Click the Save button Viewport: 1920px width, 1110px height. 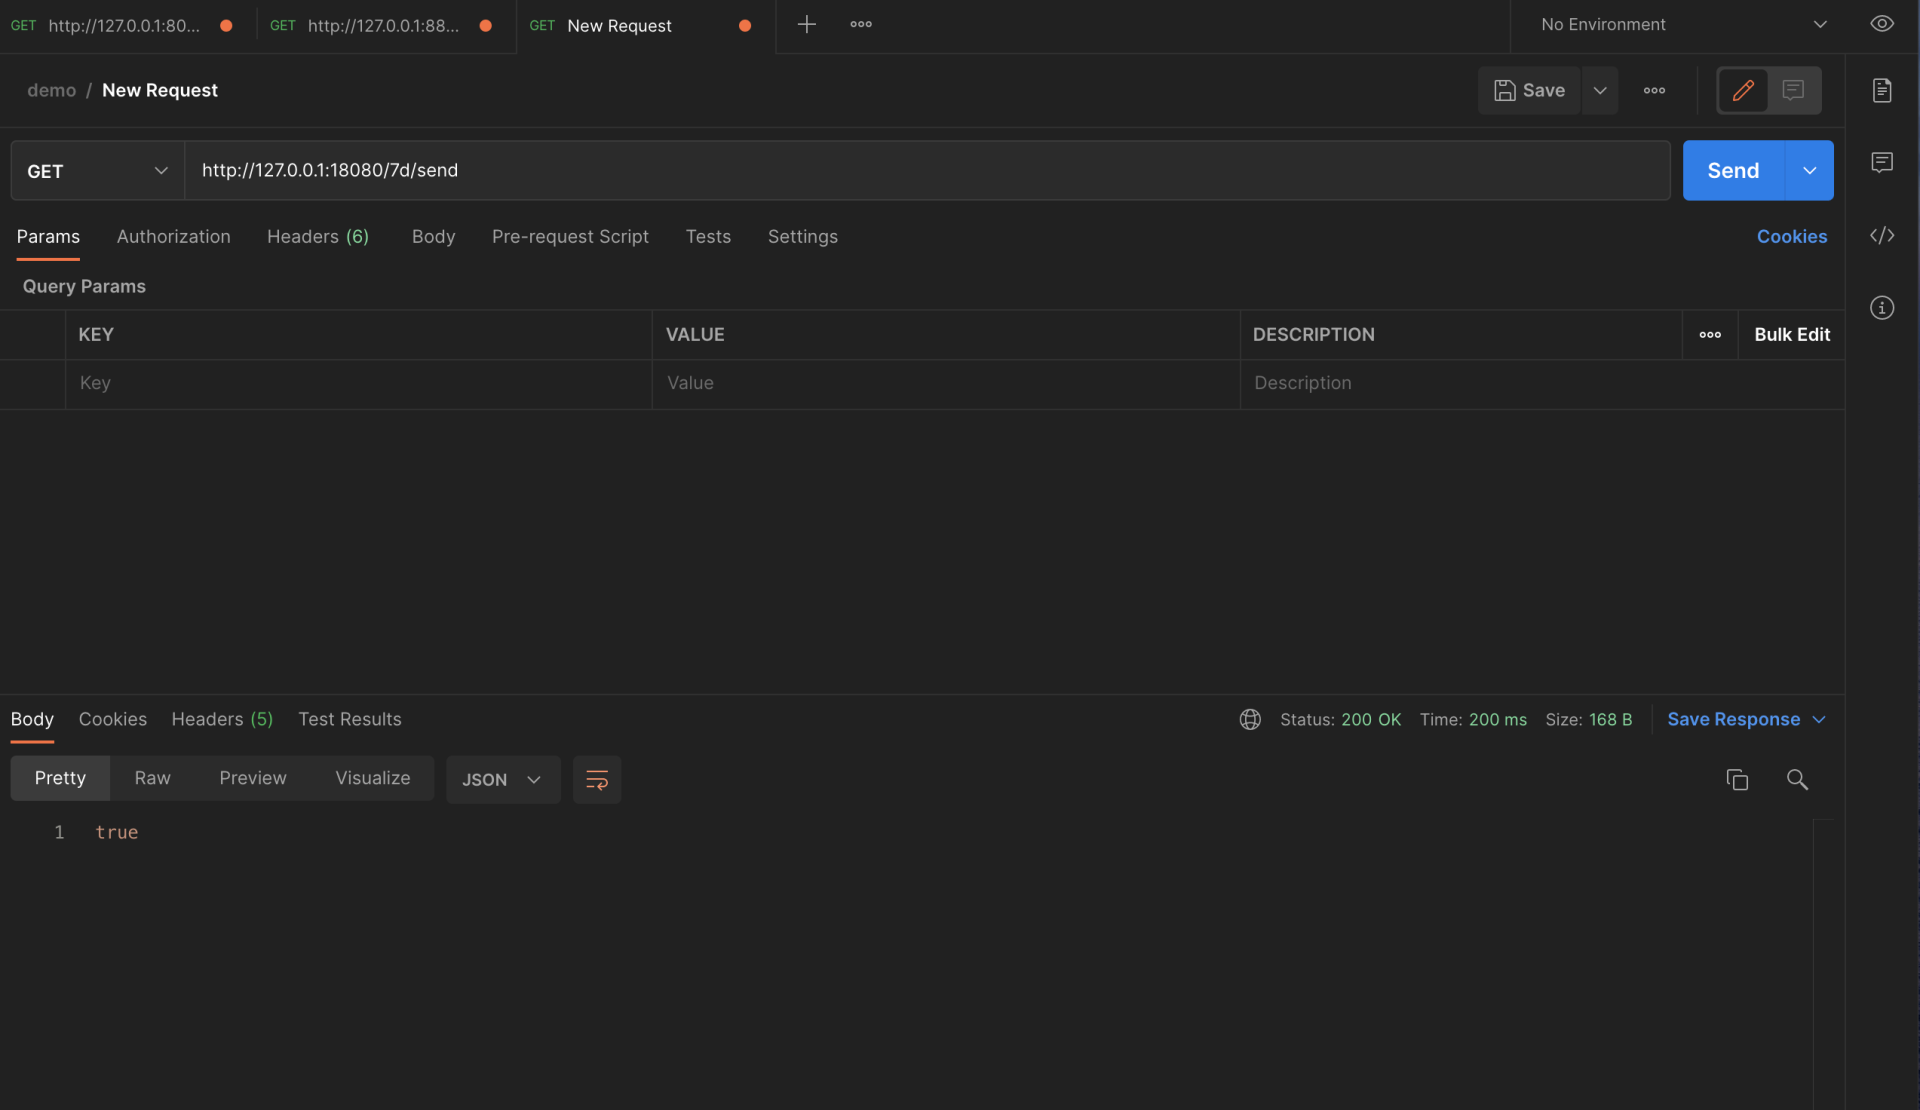[x=1529, y=90]
